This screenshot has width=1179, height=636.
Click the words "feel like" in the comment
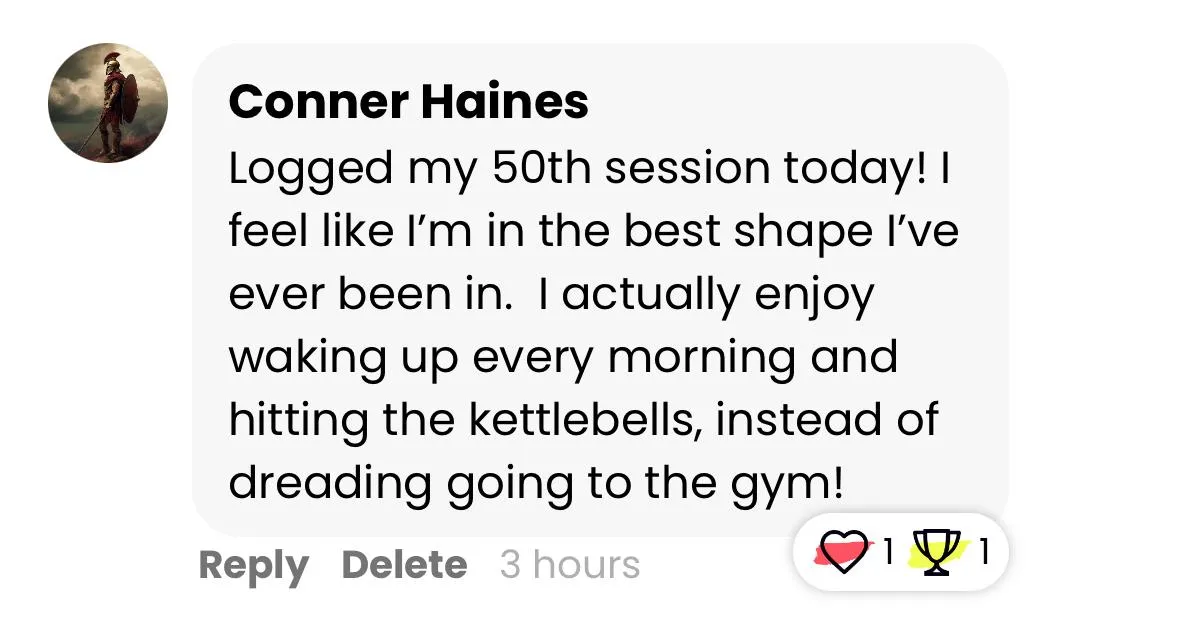click(x=311, y=231)
